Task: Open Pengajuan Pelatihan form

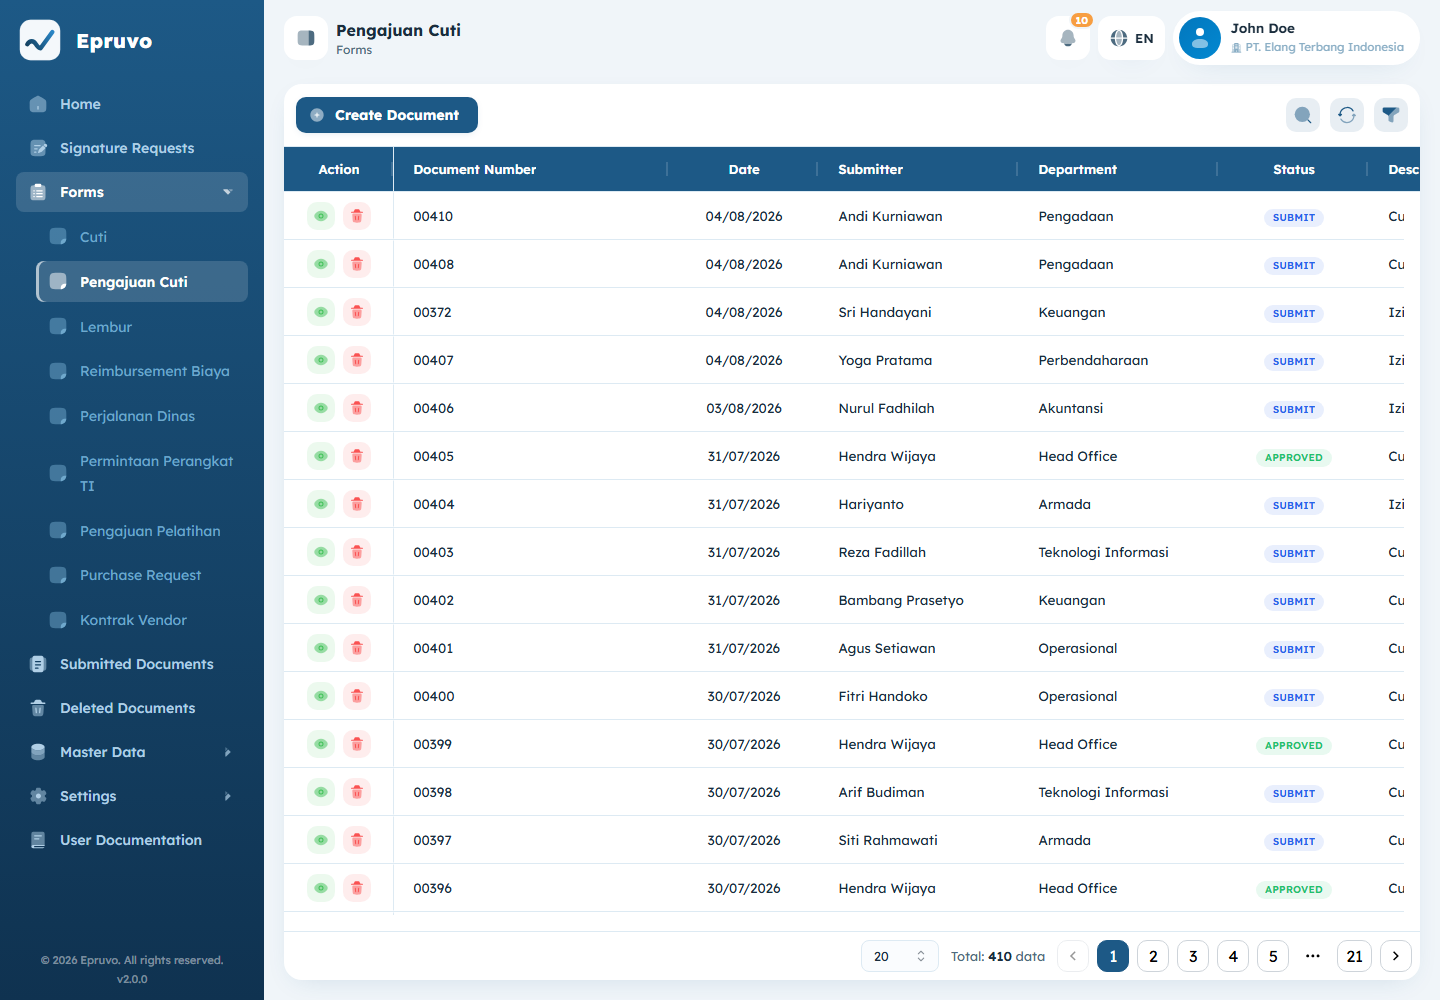Action: pos(142,531)
